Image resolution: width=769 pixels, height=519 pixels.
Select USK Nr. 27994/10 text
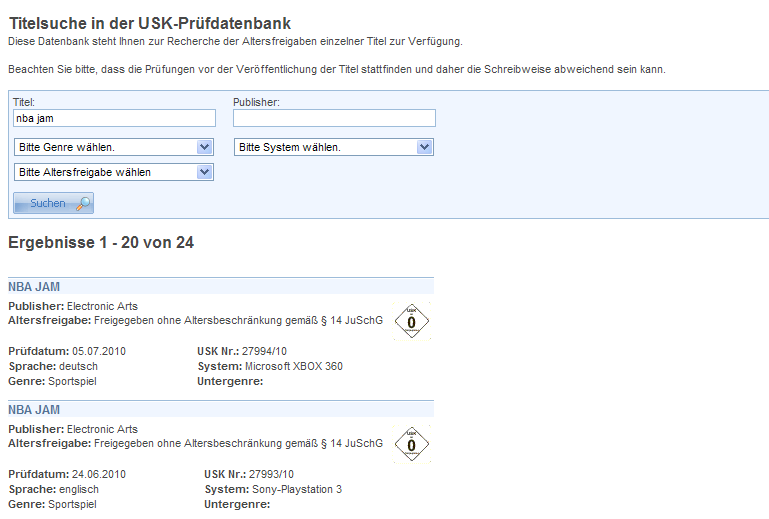(x=264, y=351)
